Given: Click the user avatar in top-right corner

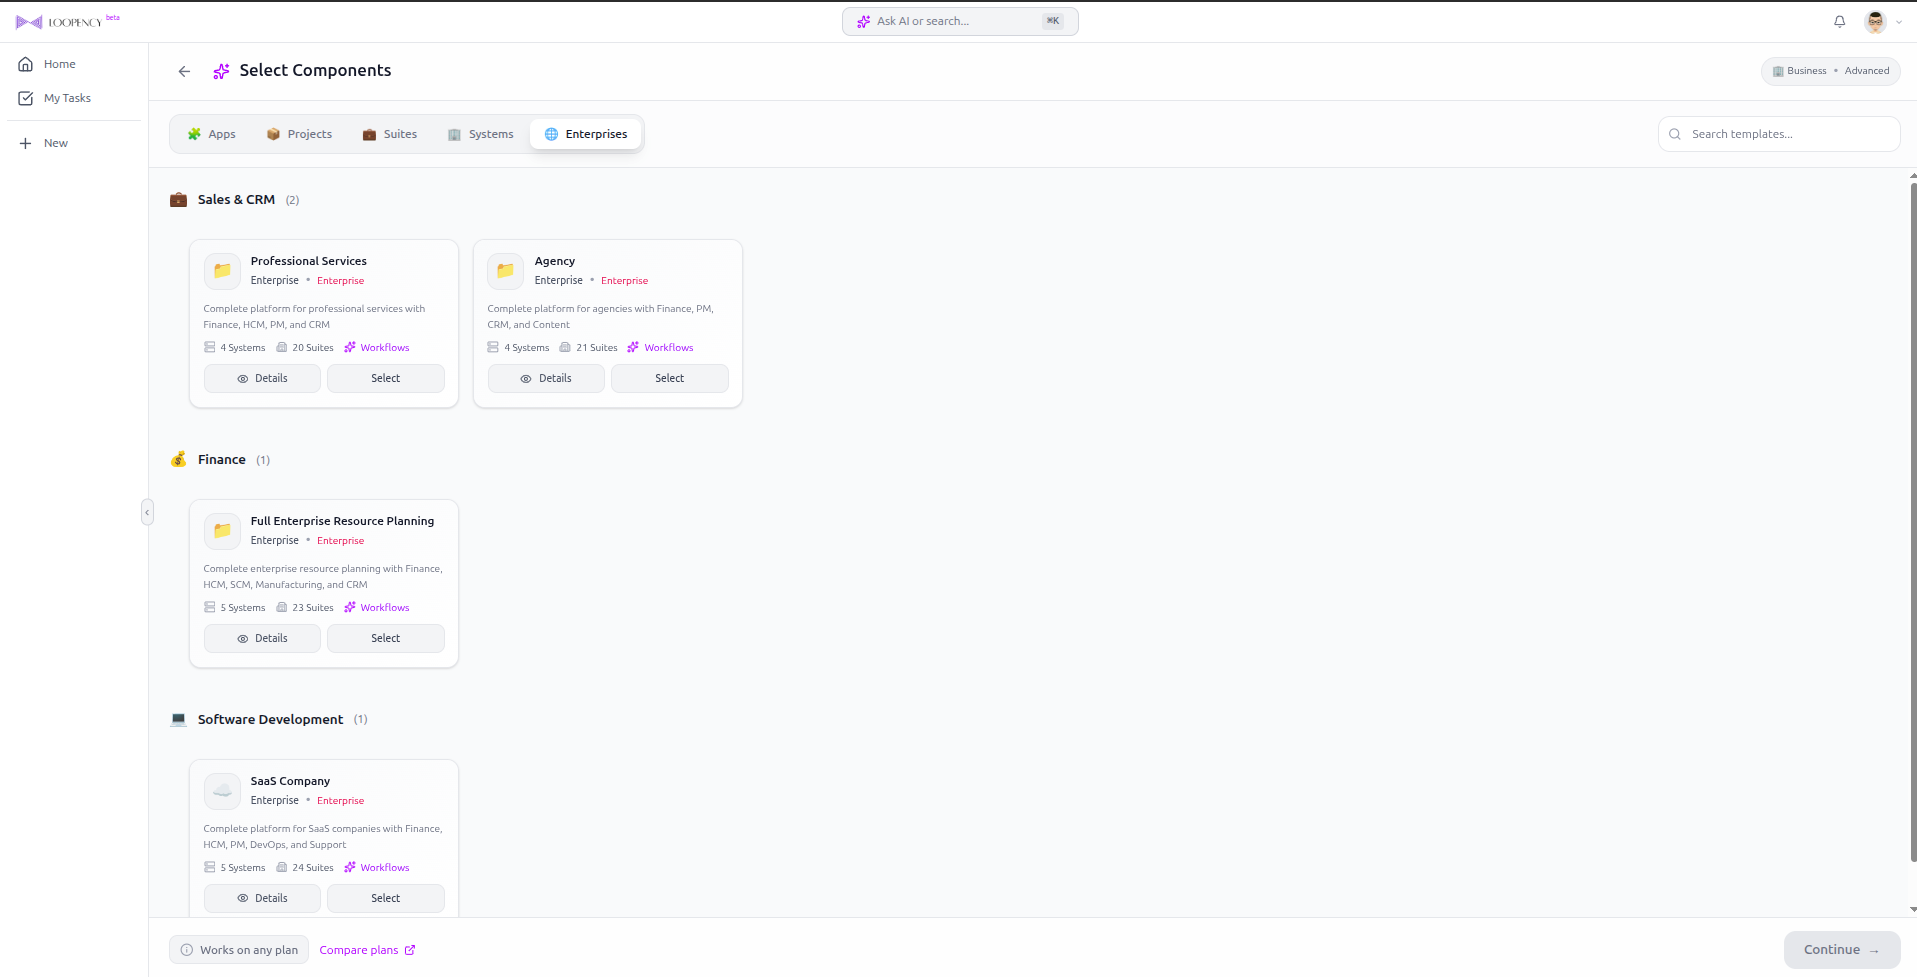Looking at the screenshot, I should (1875, 21).
